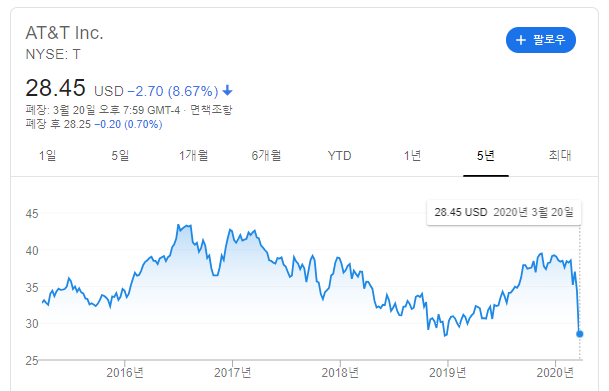
Task: Click the blue down arrow price icon
Action: pyautogui.click(x=227, y=91)
